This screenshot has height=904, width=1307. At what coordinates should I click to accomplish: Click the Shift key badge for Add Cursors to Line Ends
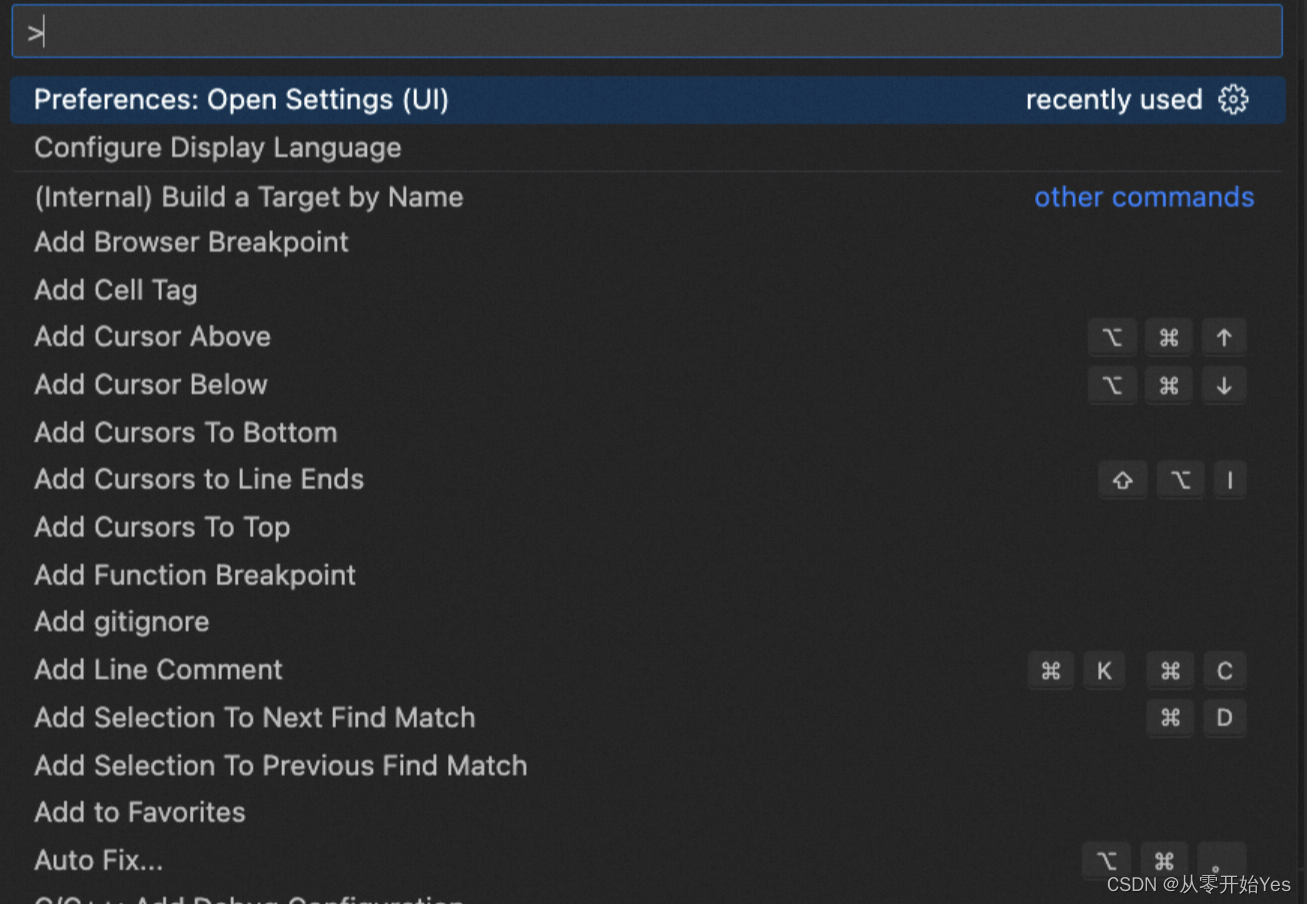[1122, 480]
